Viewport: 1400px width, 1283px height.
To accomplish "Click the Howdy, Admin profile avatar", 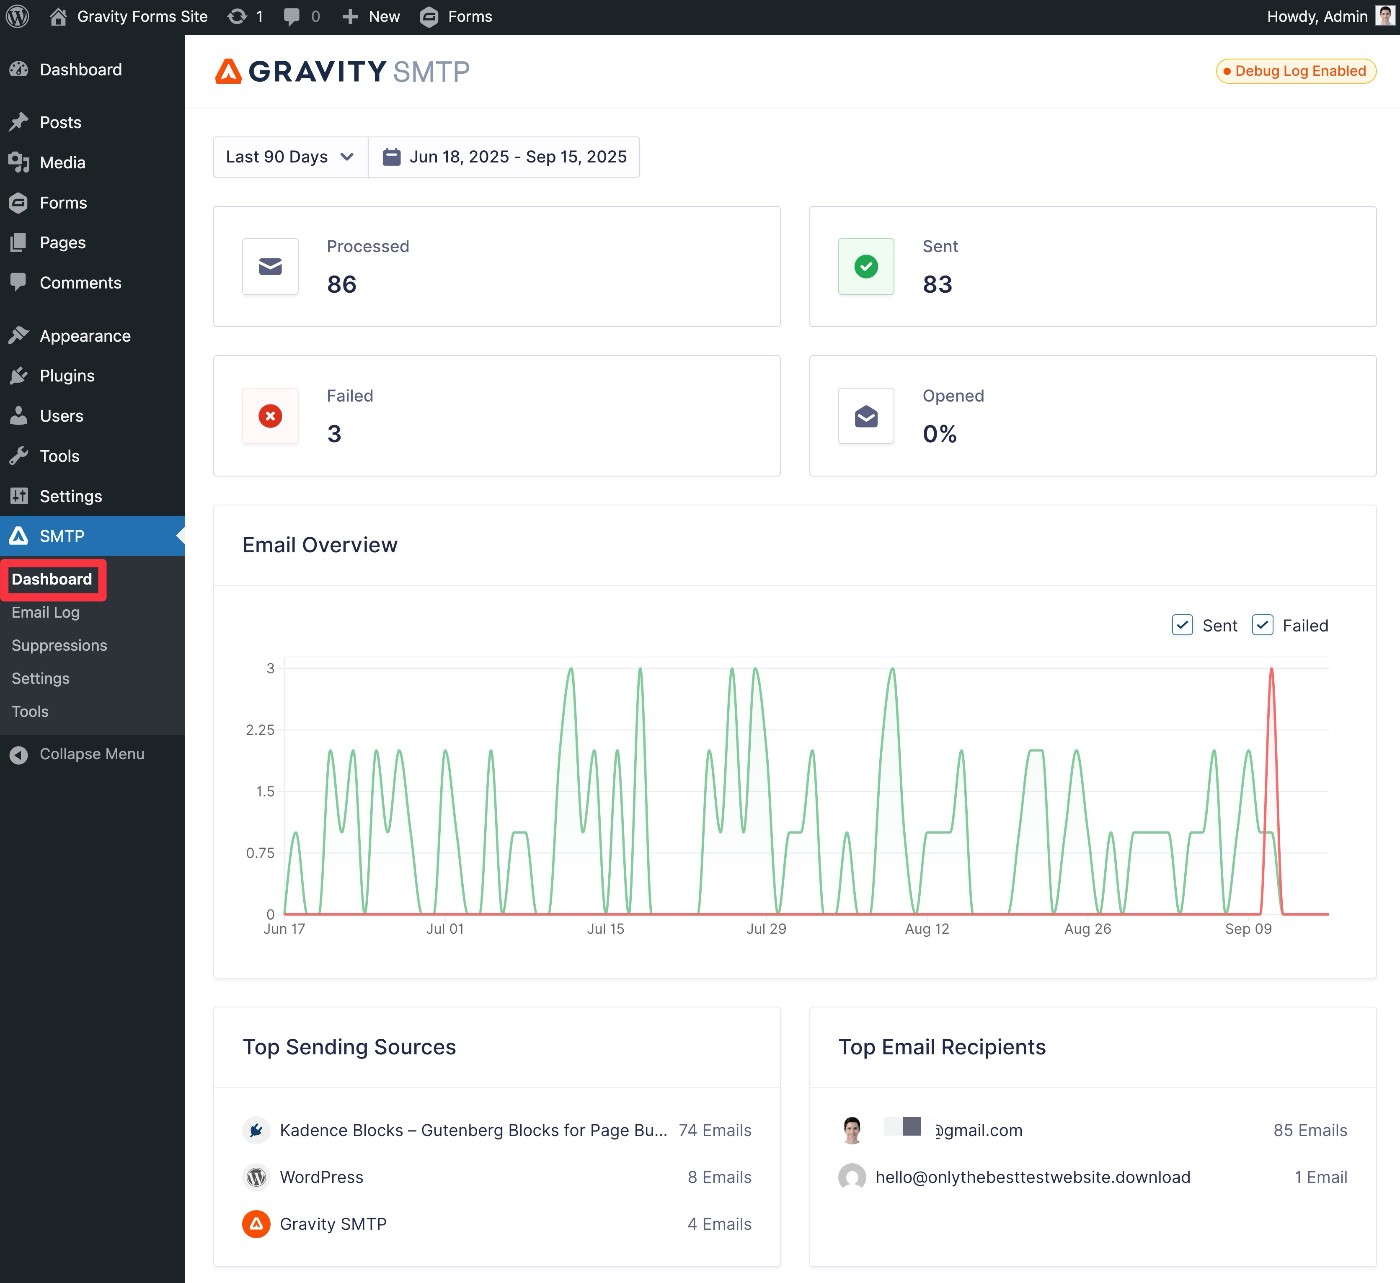I will coord(1385,16).
